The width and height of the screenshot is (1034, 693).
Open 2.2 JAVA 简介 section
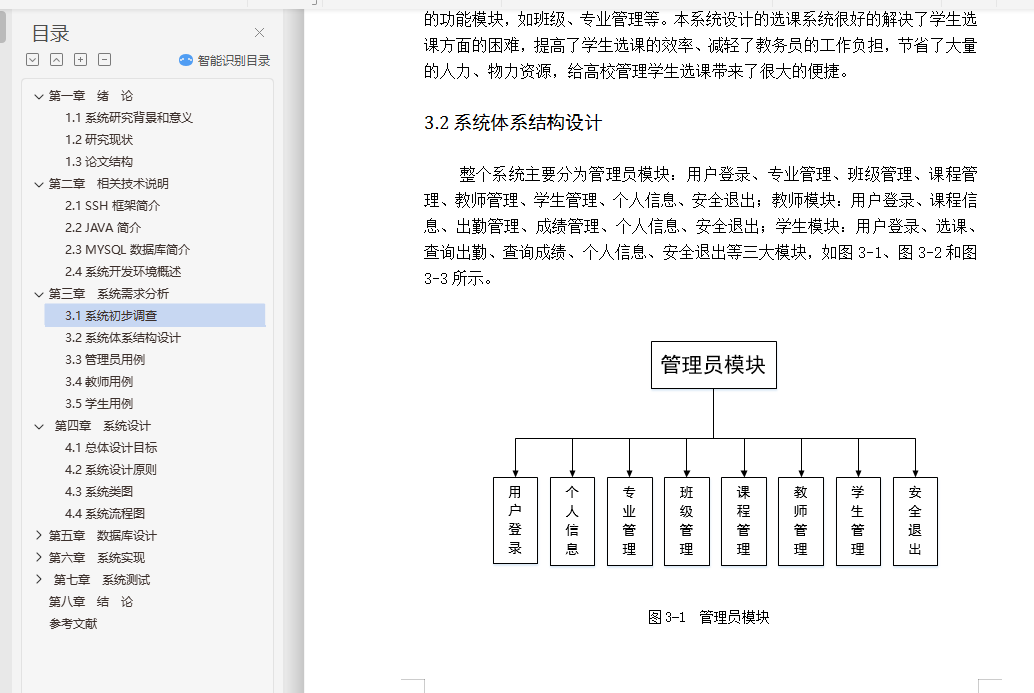pyautogui.click(x=103, y=228)
